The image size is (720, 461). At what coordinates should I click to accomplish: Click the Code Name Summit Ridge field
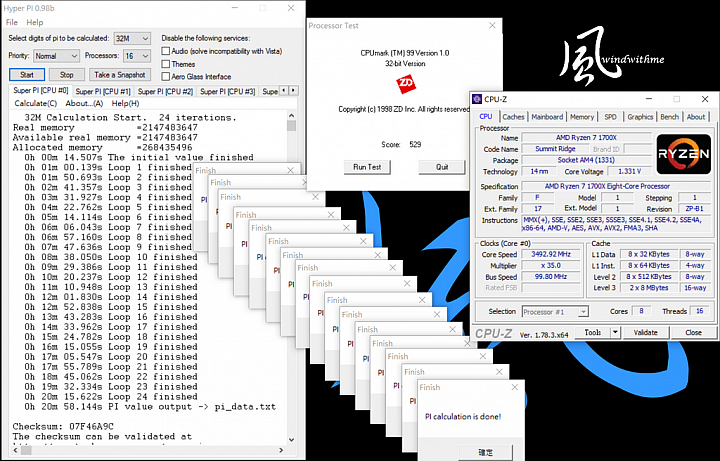coord(555,149)
